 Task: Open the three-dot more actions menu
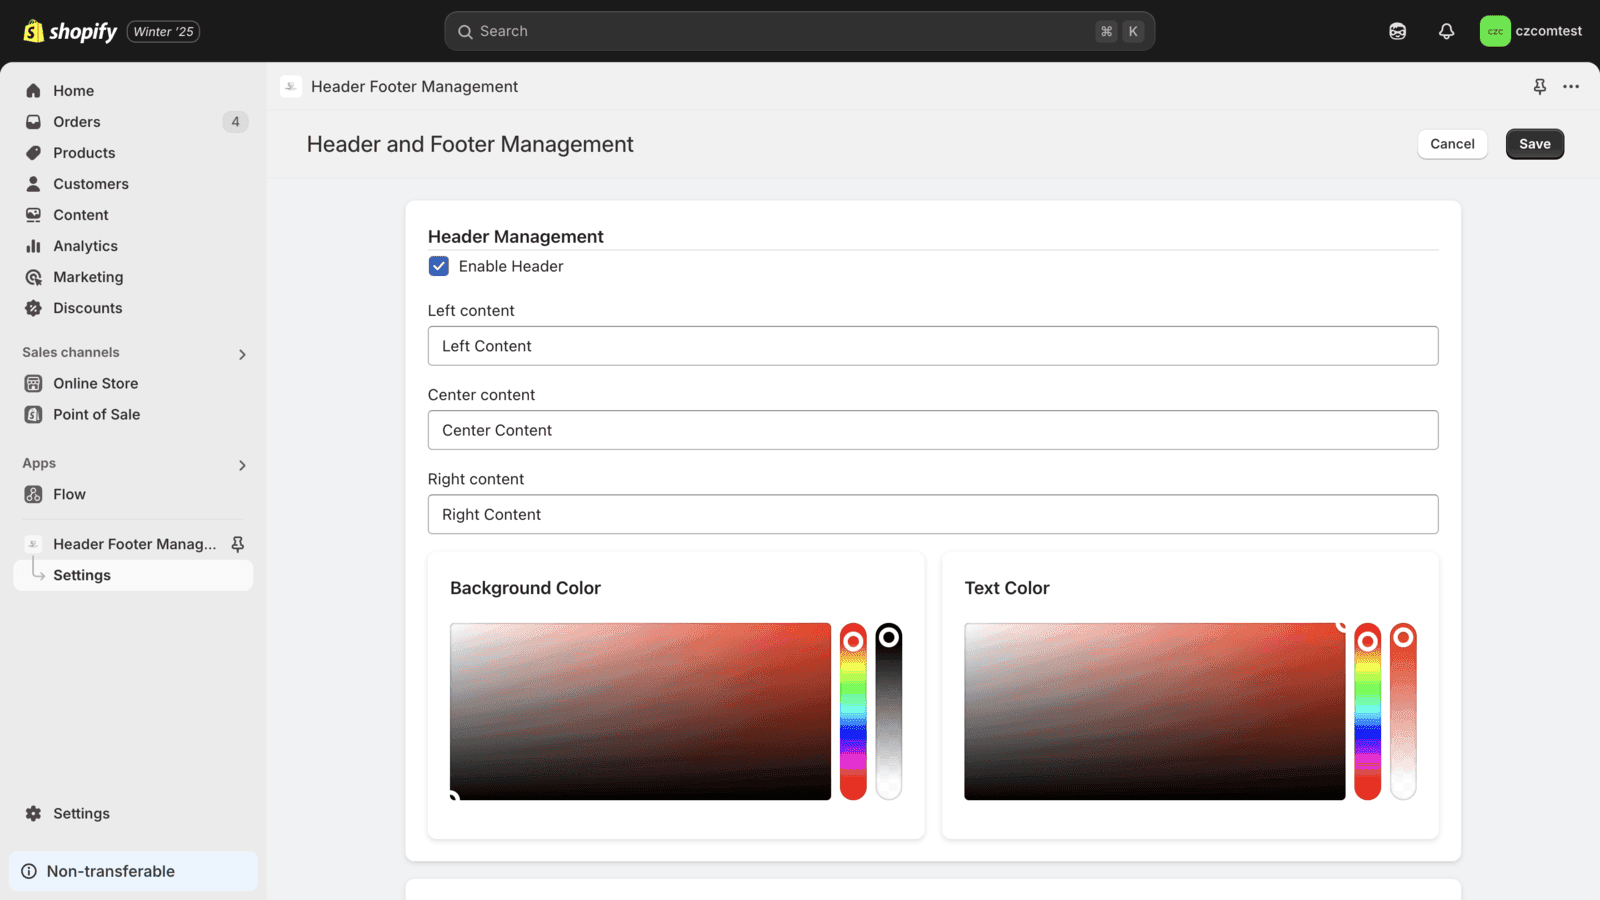(x=1571, y=87)
